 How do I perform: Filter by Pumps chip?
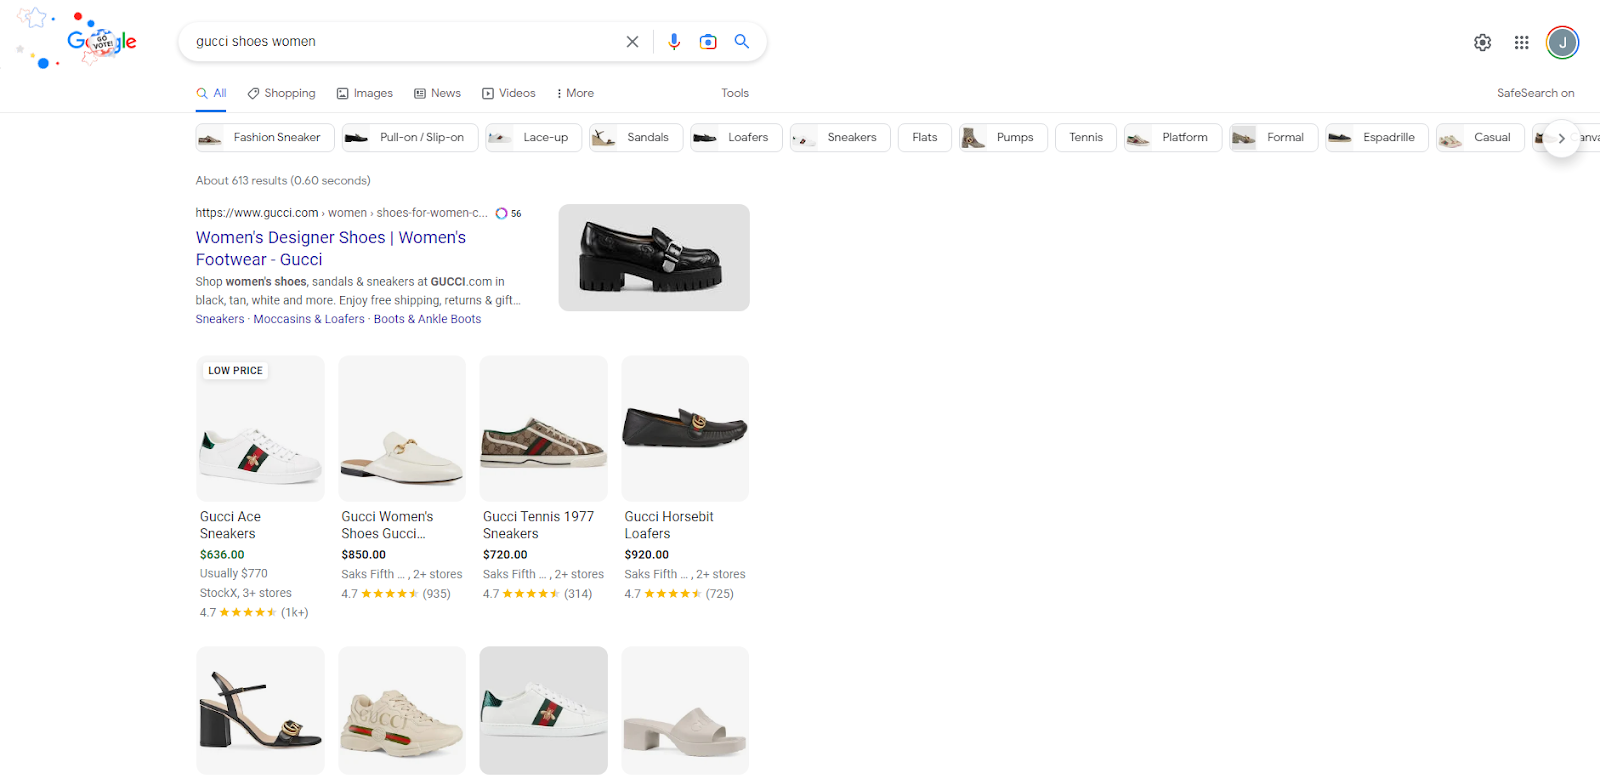coord(1003,137)
